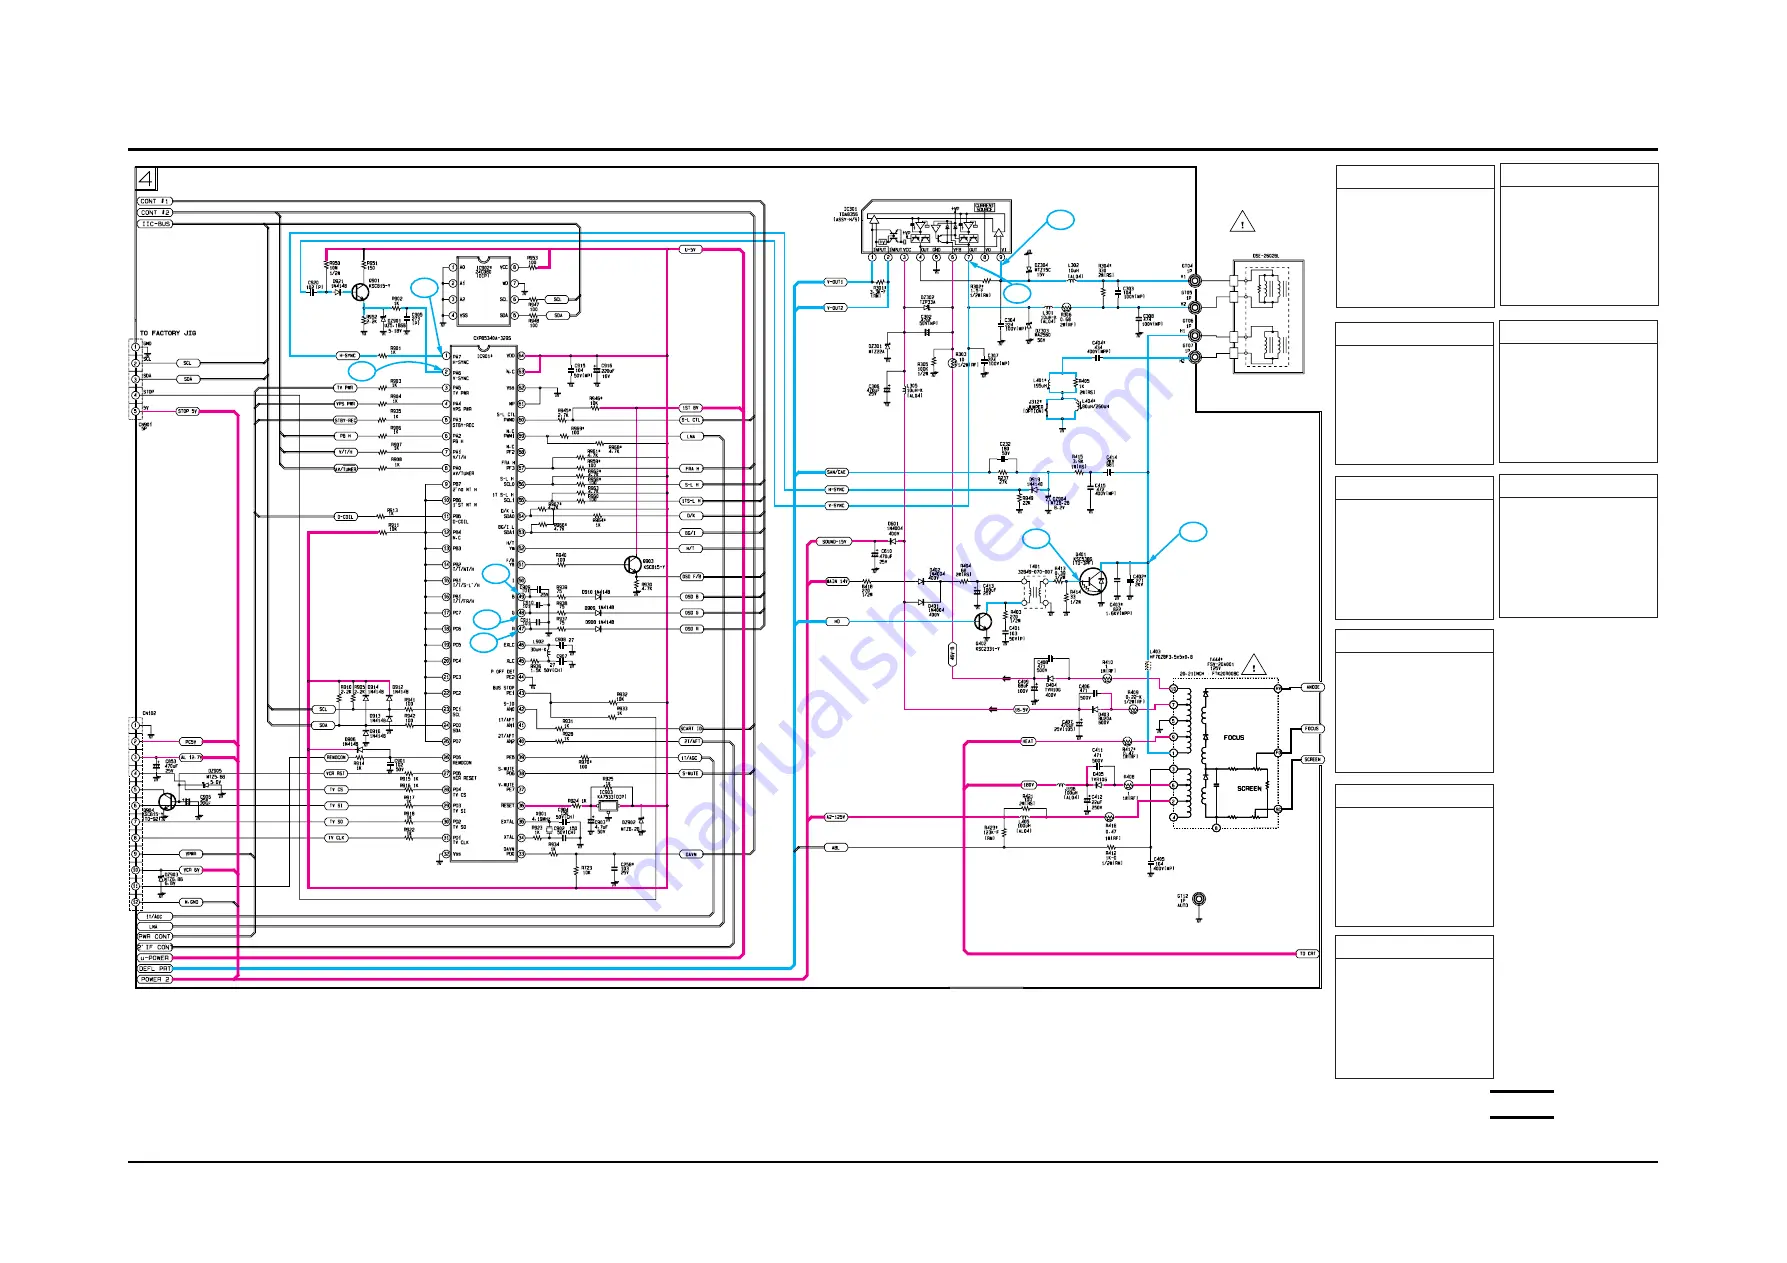Click the V-SYNC signal tag
The width and height of the screenshot is (1787, 1263).
pyautogui.click(x=836, y=506)
